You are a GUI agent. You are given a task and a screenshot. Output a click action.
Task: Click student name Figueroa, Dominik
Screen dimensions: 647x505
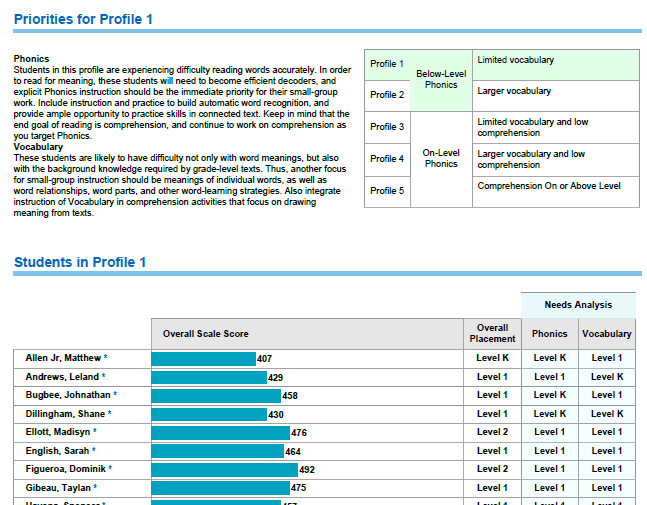coord(66,469)
